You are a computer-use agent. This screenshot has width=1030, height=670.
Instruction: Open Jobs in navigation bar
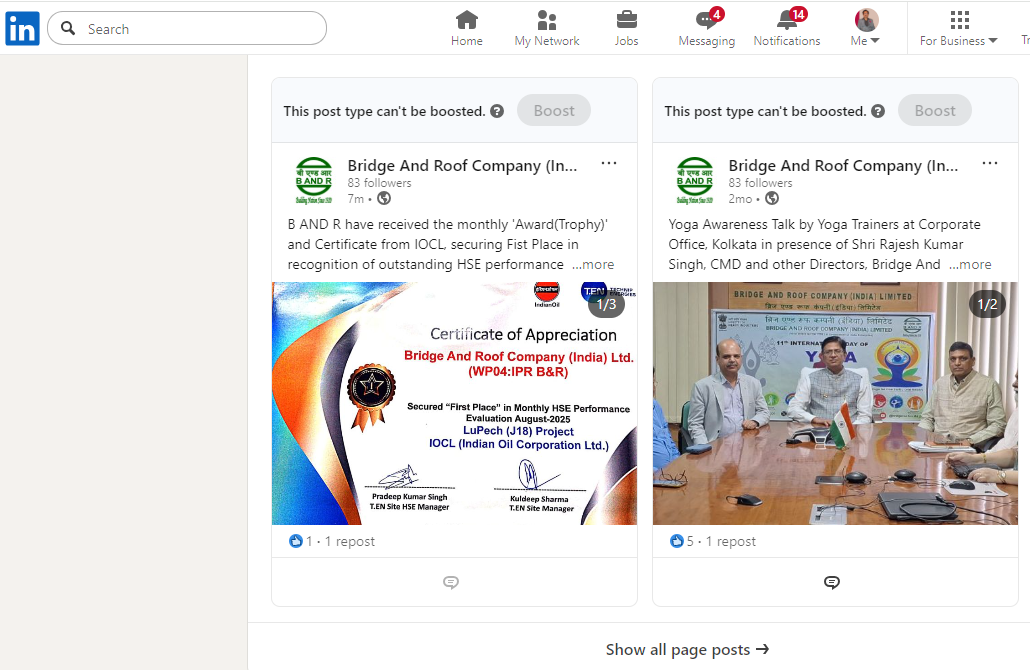coord(626,28)
